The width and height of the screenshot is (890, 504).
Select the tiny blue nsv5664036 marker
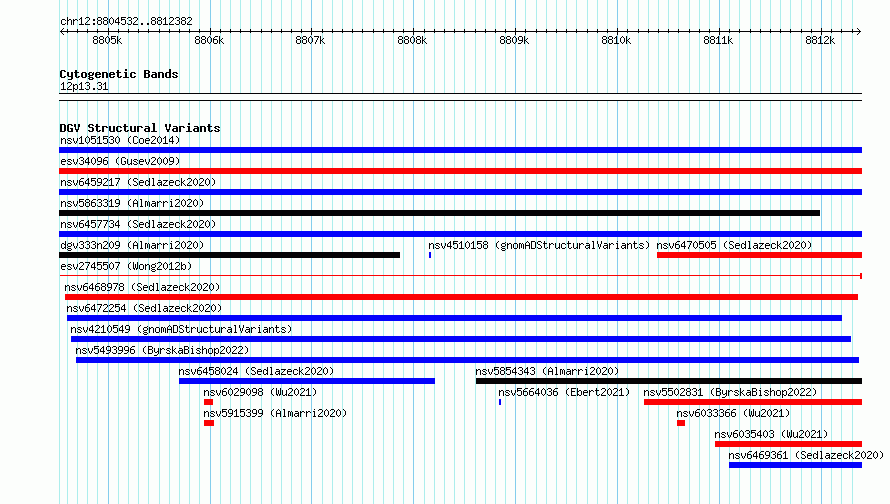click(x=500, y=402)
